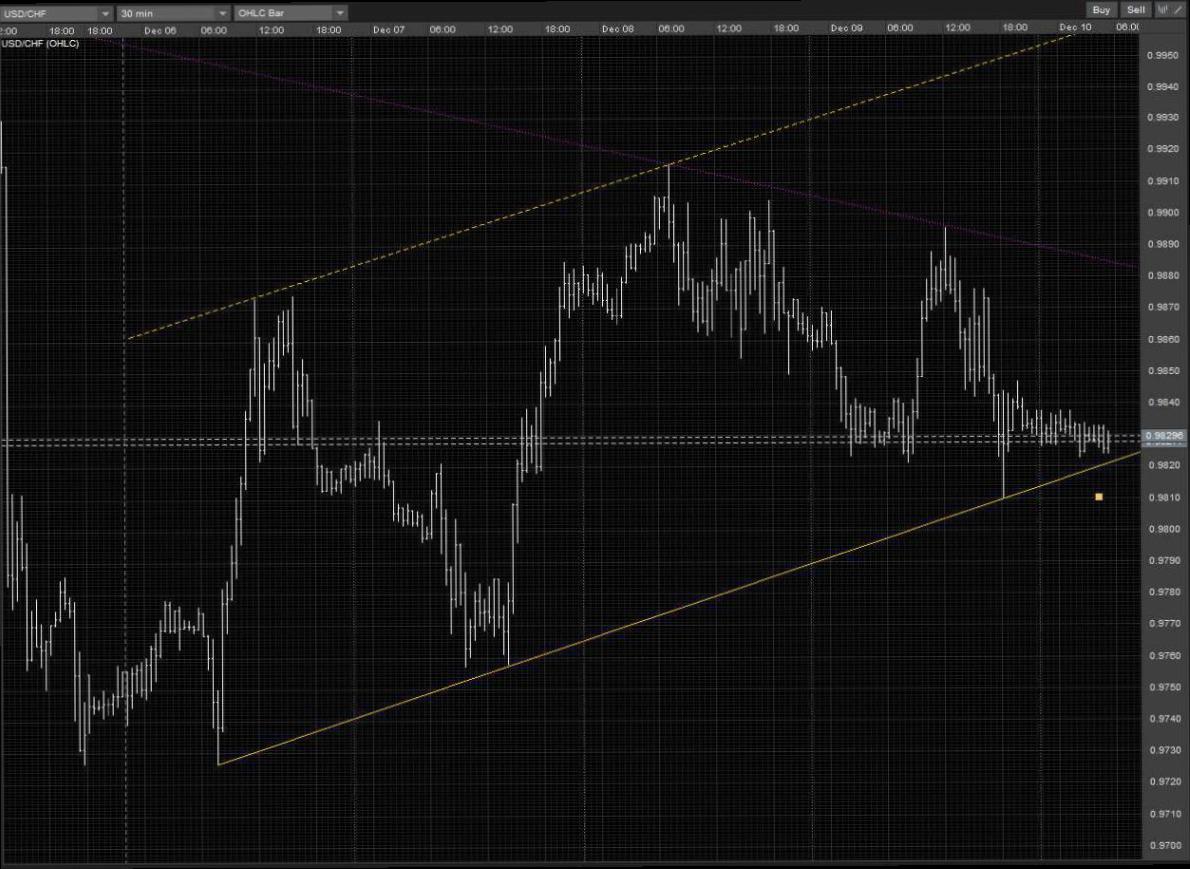Click the Buy button
This screenshot has height=869, width=1190.
(x=1101, y=10)
